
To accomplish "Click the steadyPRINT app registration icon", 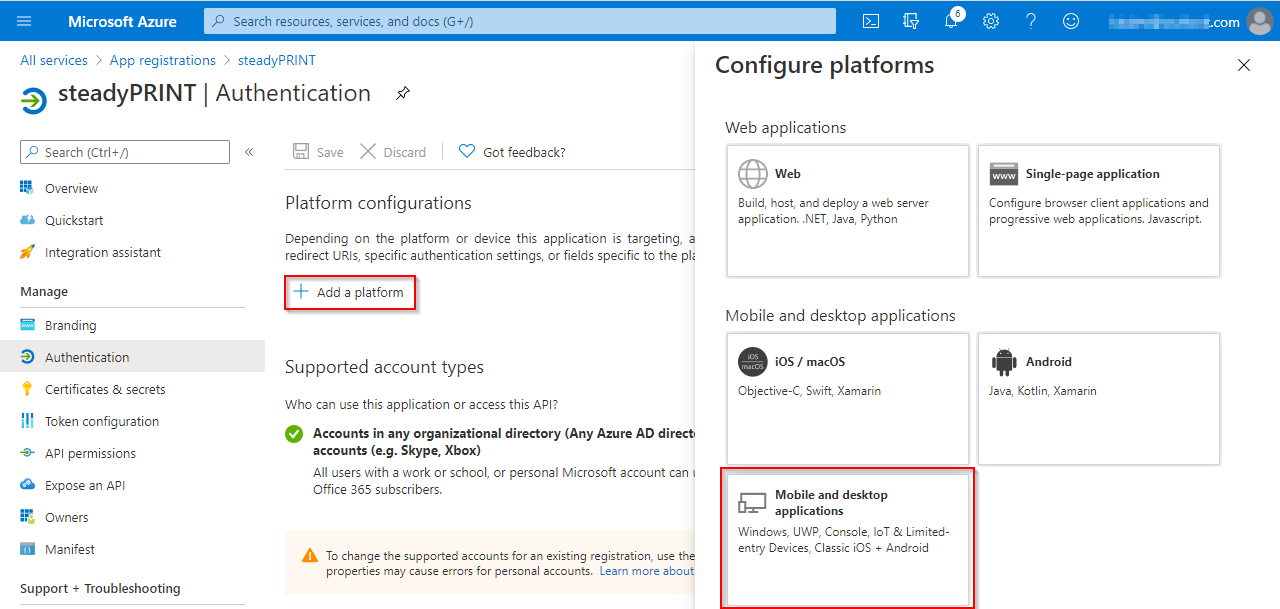I will pyautogui.click(x=34, y=101).
